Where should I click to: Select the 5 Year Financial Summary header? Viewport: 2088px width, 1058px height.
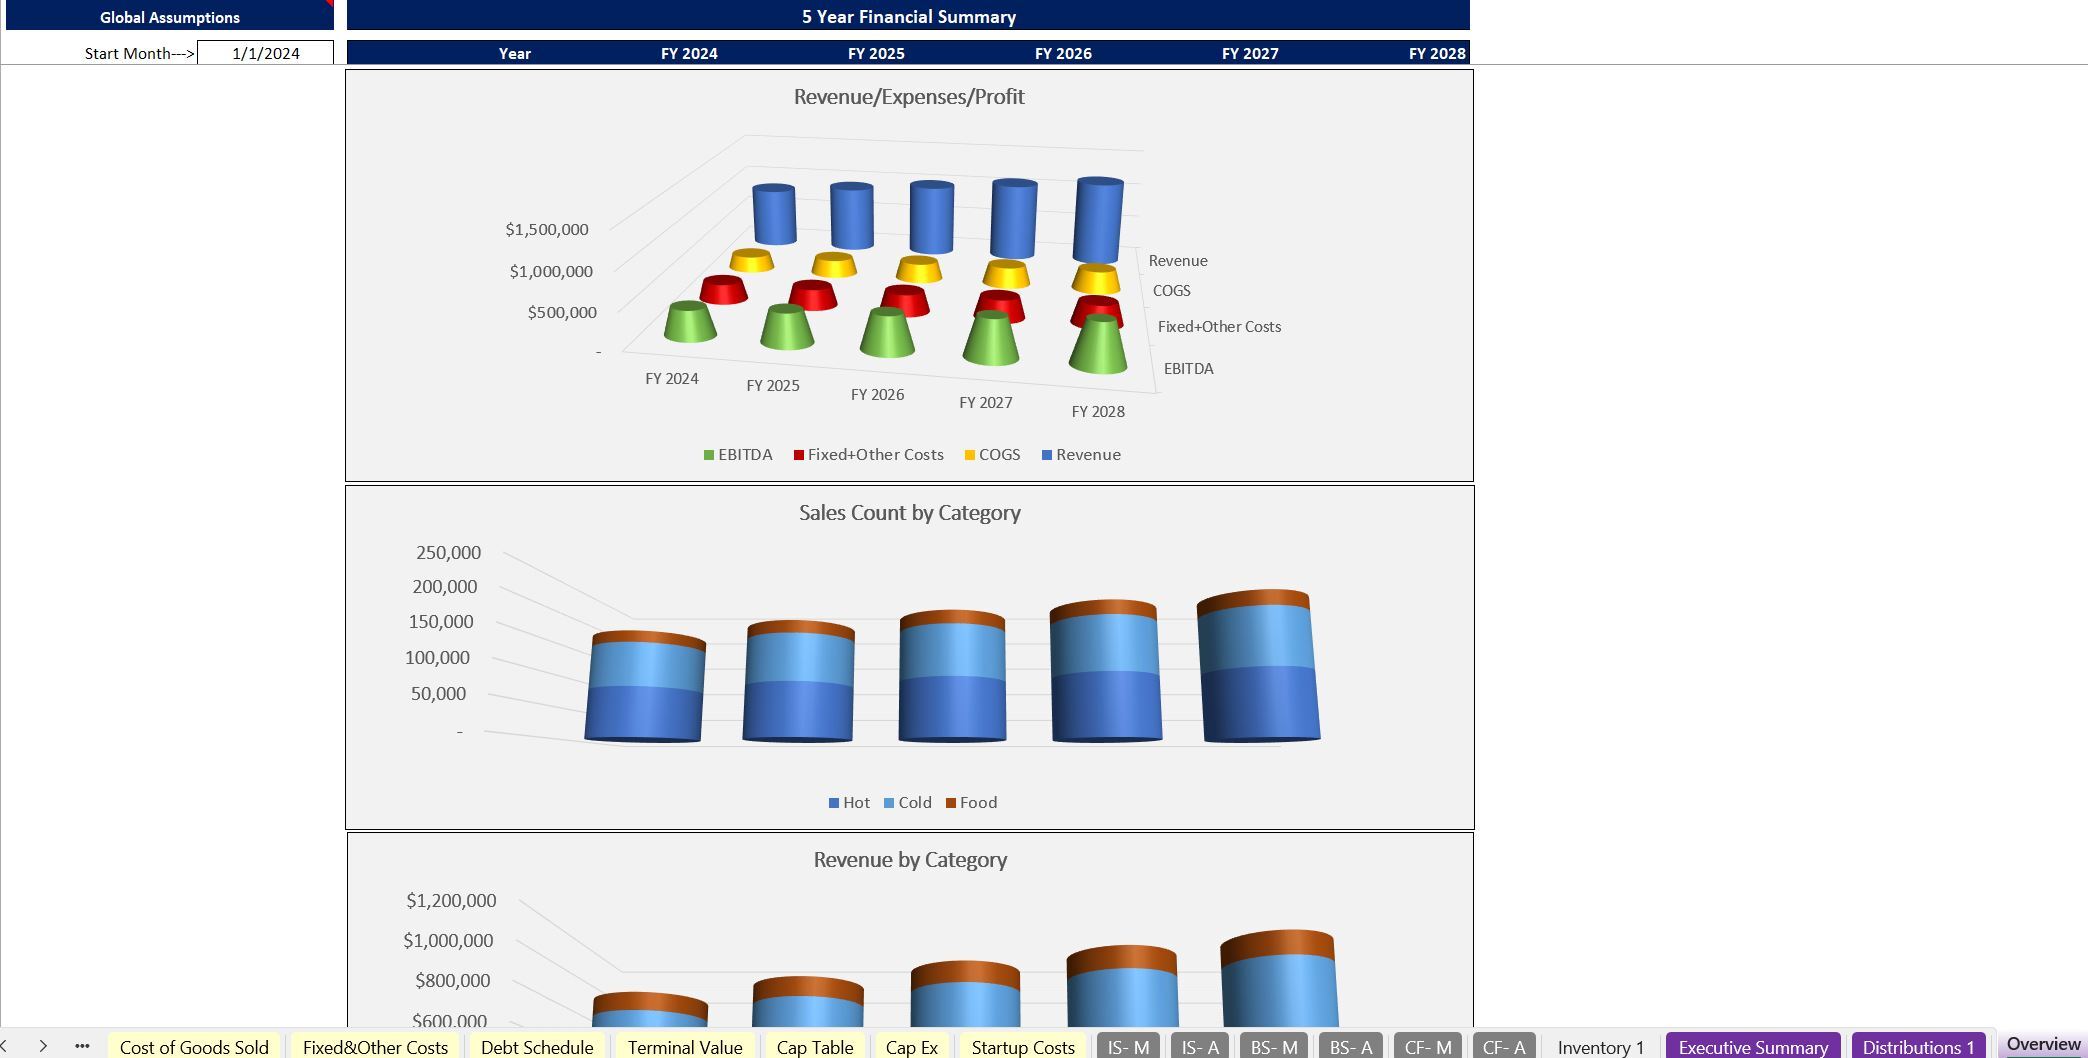[908, 16]
